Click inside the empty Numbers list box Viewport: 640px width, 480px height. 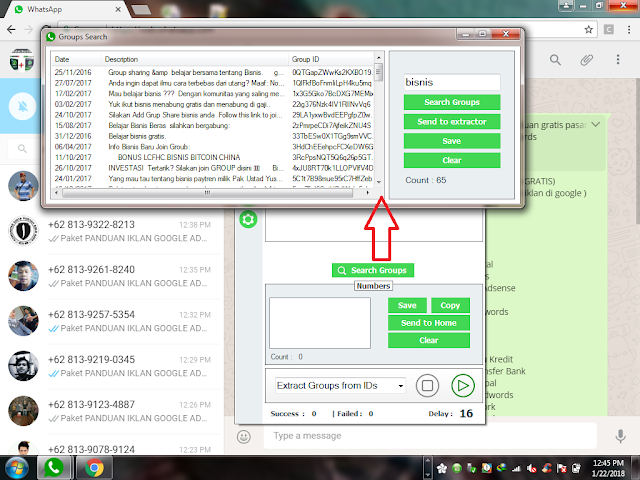coord(320,323)
